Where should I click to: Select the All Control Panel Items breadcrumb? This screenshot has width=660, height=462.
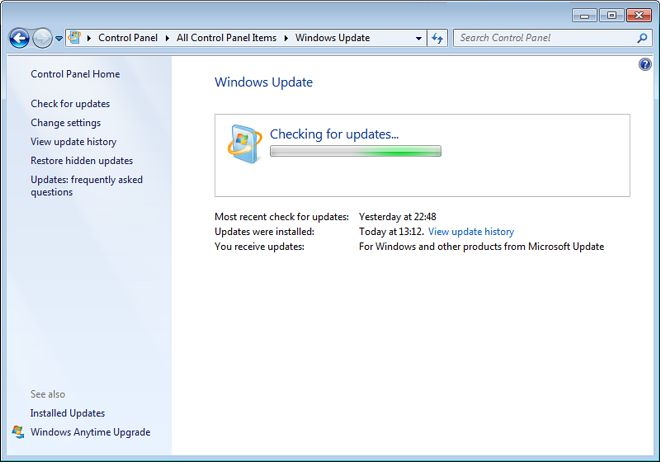(226, 38)
